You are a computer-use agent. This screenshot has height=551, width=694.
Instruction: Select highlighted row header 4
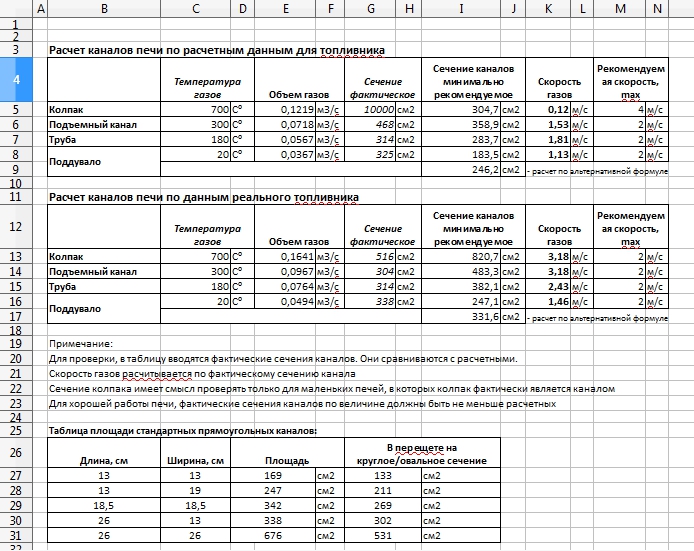click(x=16, y=80)
